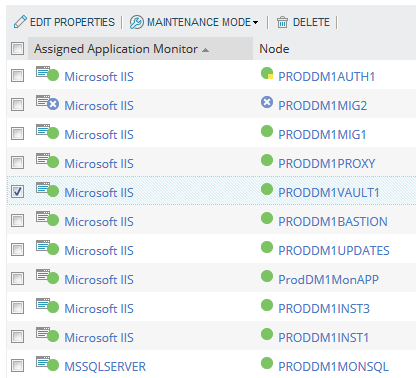Click the Edit Properties pencil icon
The height and width of the screenshot is (378, 416).
pos(20,22)
